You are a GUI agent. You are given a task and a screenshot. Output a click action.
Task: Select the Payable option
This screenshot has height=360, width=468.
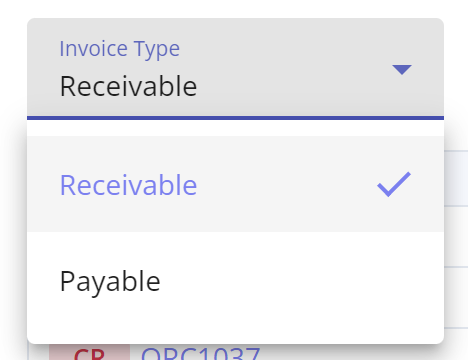tap(235, 281)
